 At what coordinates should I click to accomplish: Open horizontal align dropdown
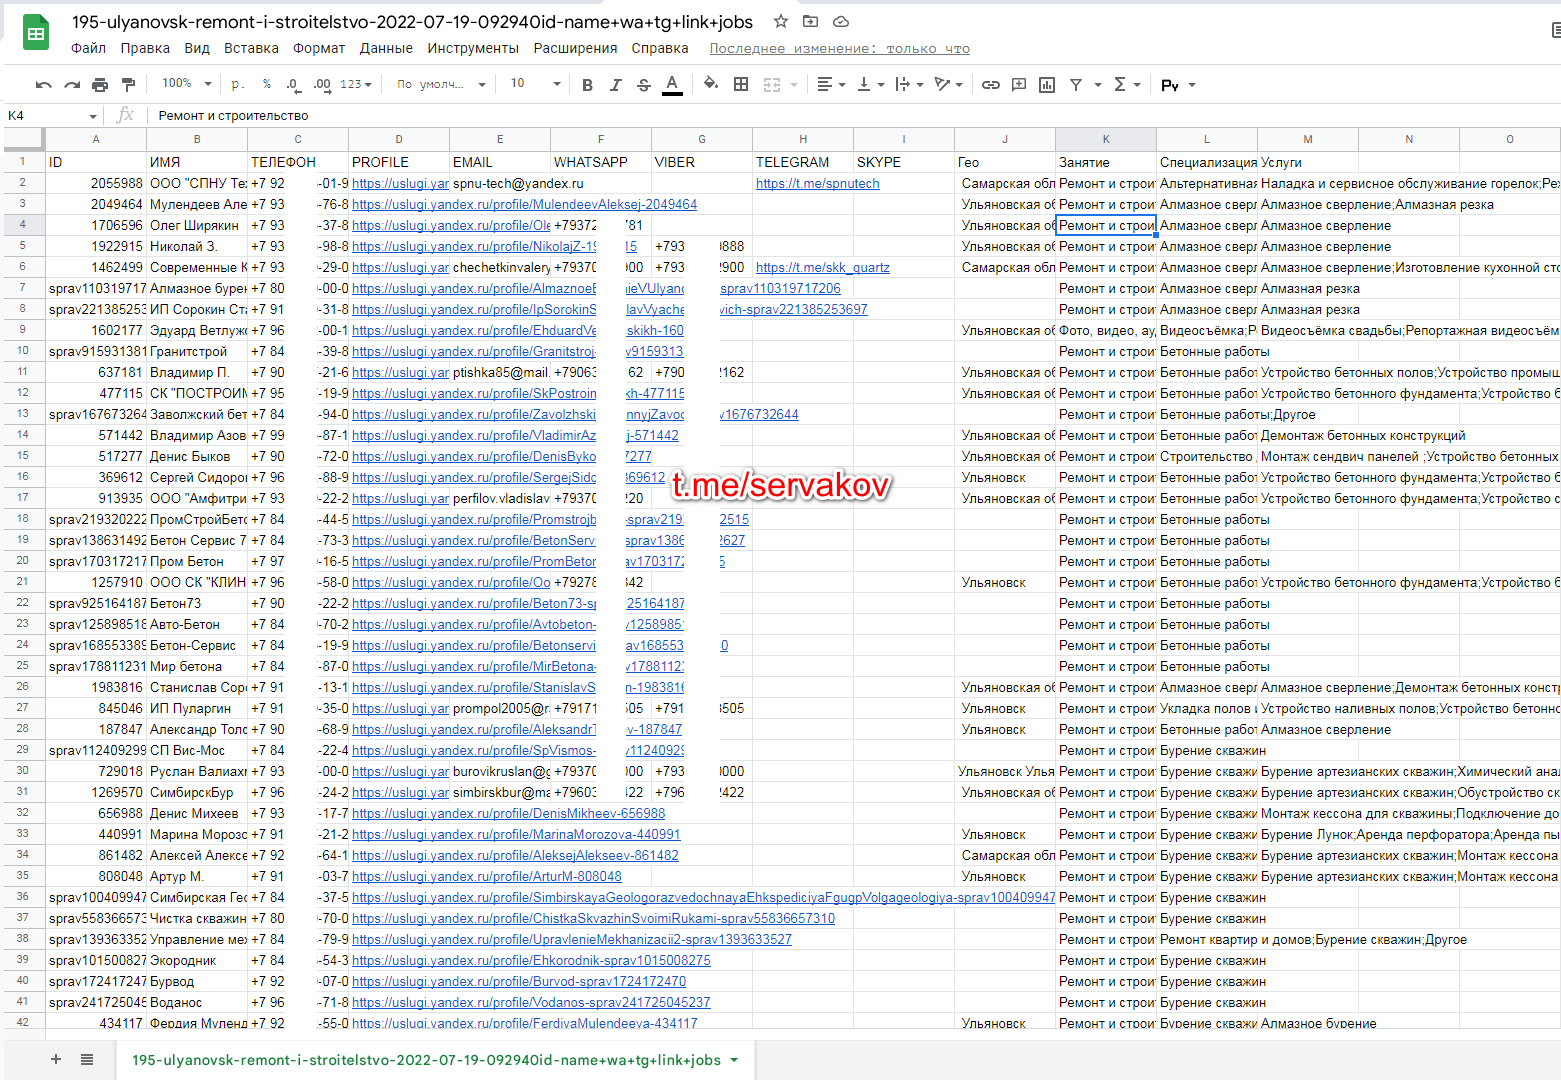(831, 85)
